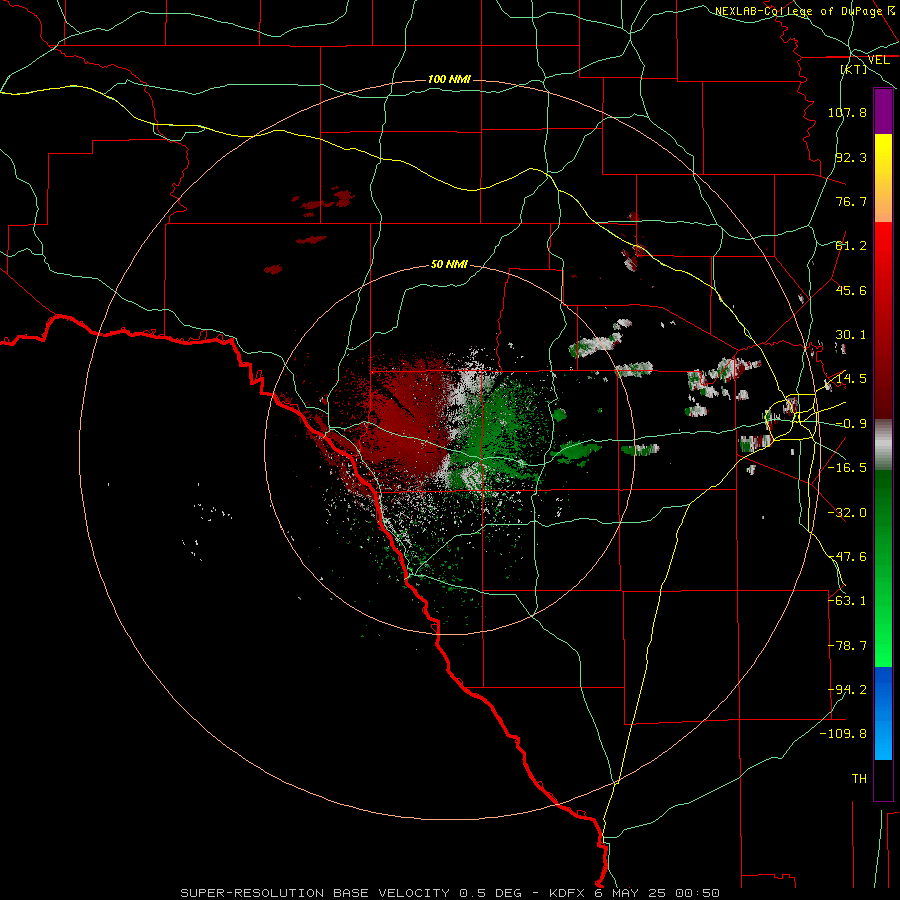Screen dimensions: 900x900
Task: Click the -63.1 velocity scale value
Action: pyautogui.click(x=847, y=601)
